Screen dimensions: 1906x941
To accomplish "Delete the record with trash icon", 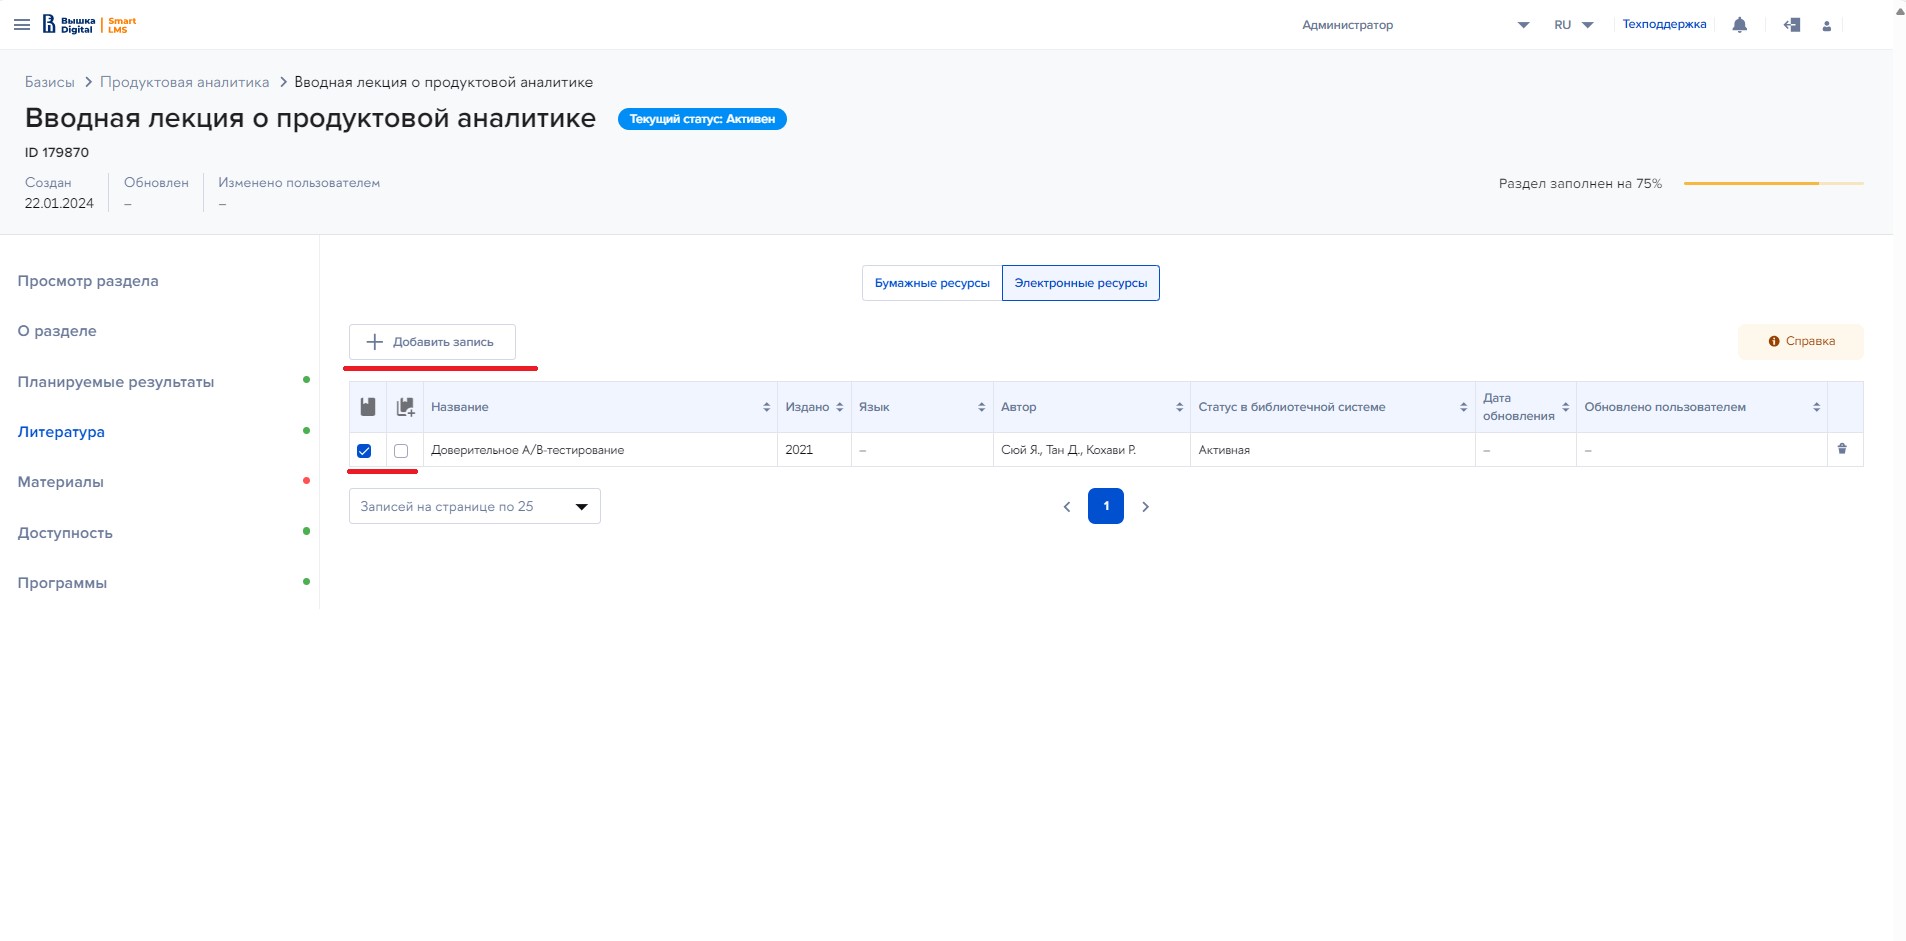I will coord(1841,449).
